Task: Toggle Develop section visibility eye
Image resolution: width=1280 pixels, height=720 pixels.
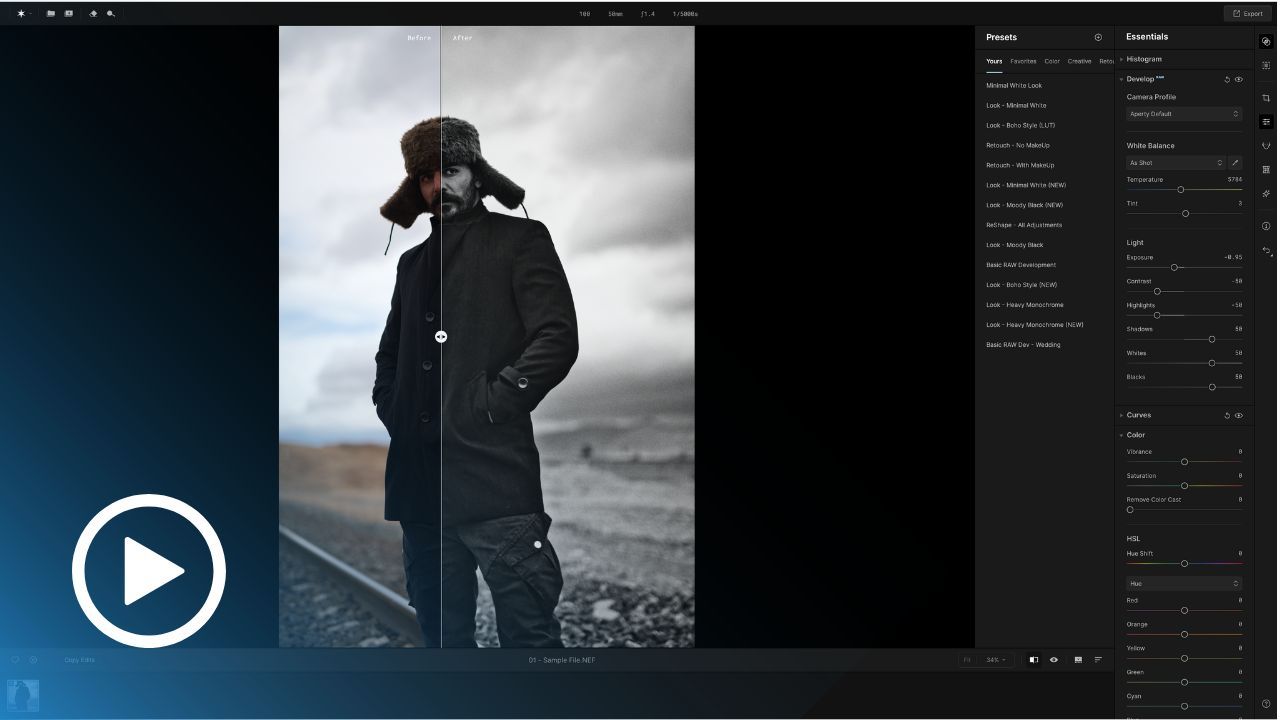Action: (x=1239, y=79)
